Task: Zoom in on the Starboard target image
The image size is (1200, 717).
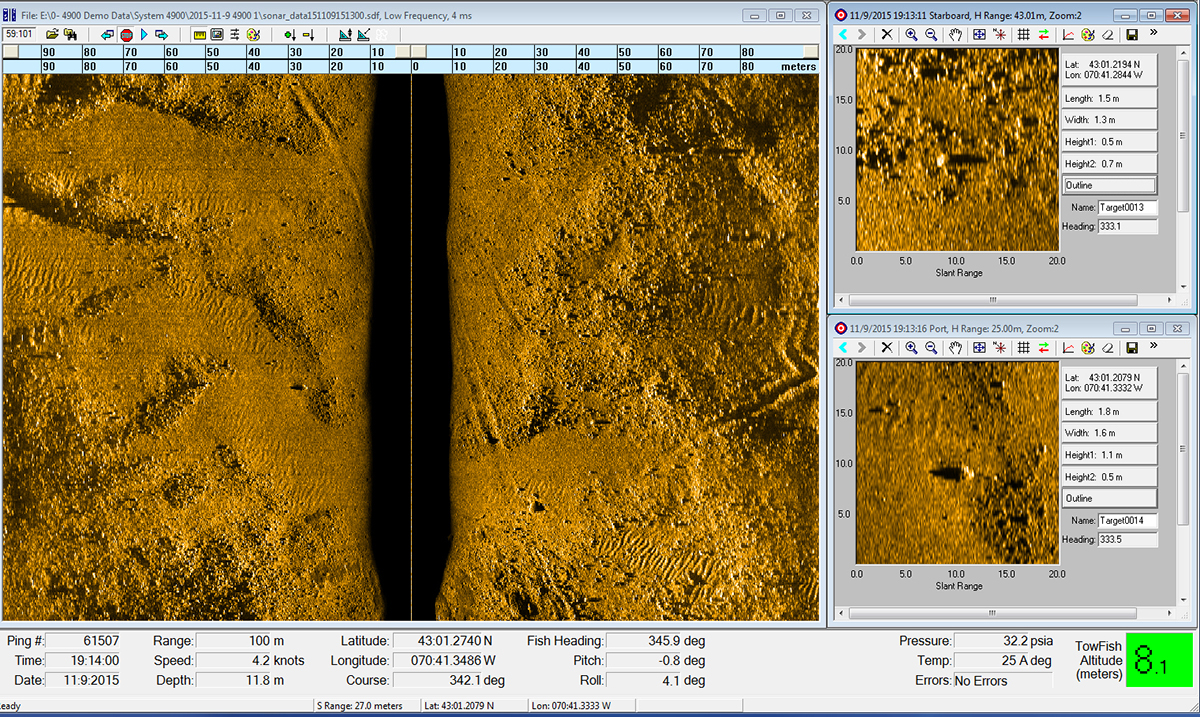Action: (x=911, y=34)
